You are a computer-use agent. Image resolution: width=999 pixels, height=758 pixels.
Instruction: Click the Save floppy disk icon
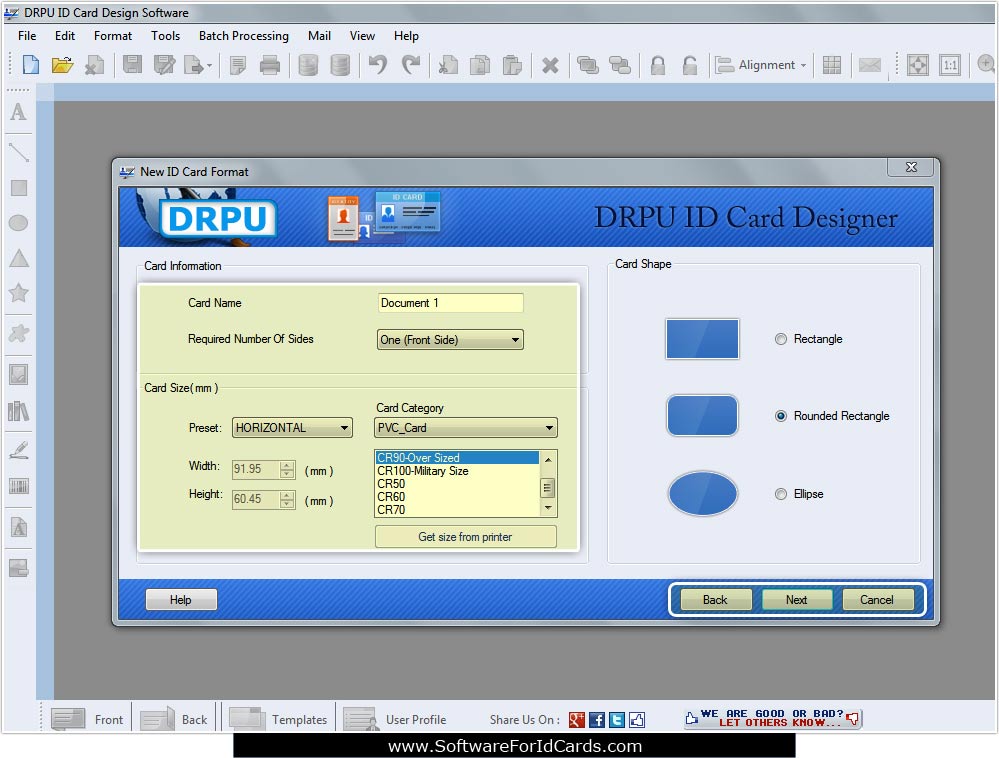[133, 65]
